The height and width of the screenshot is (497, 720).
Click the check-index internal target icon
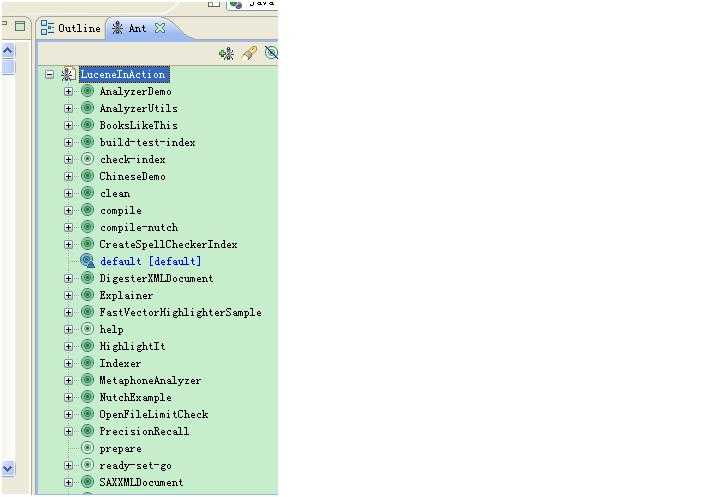(87, 159)
